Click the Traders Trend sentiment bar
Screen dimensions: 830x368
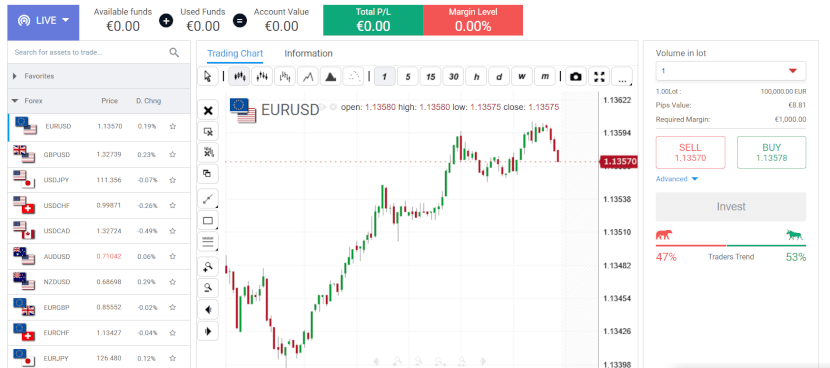(x=730, y=246)
